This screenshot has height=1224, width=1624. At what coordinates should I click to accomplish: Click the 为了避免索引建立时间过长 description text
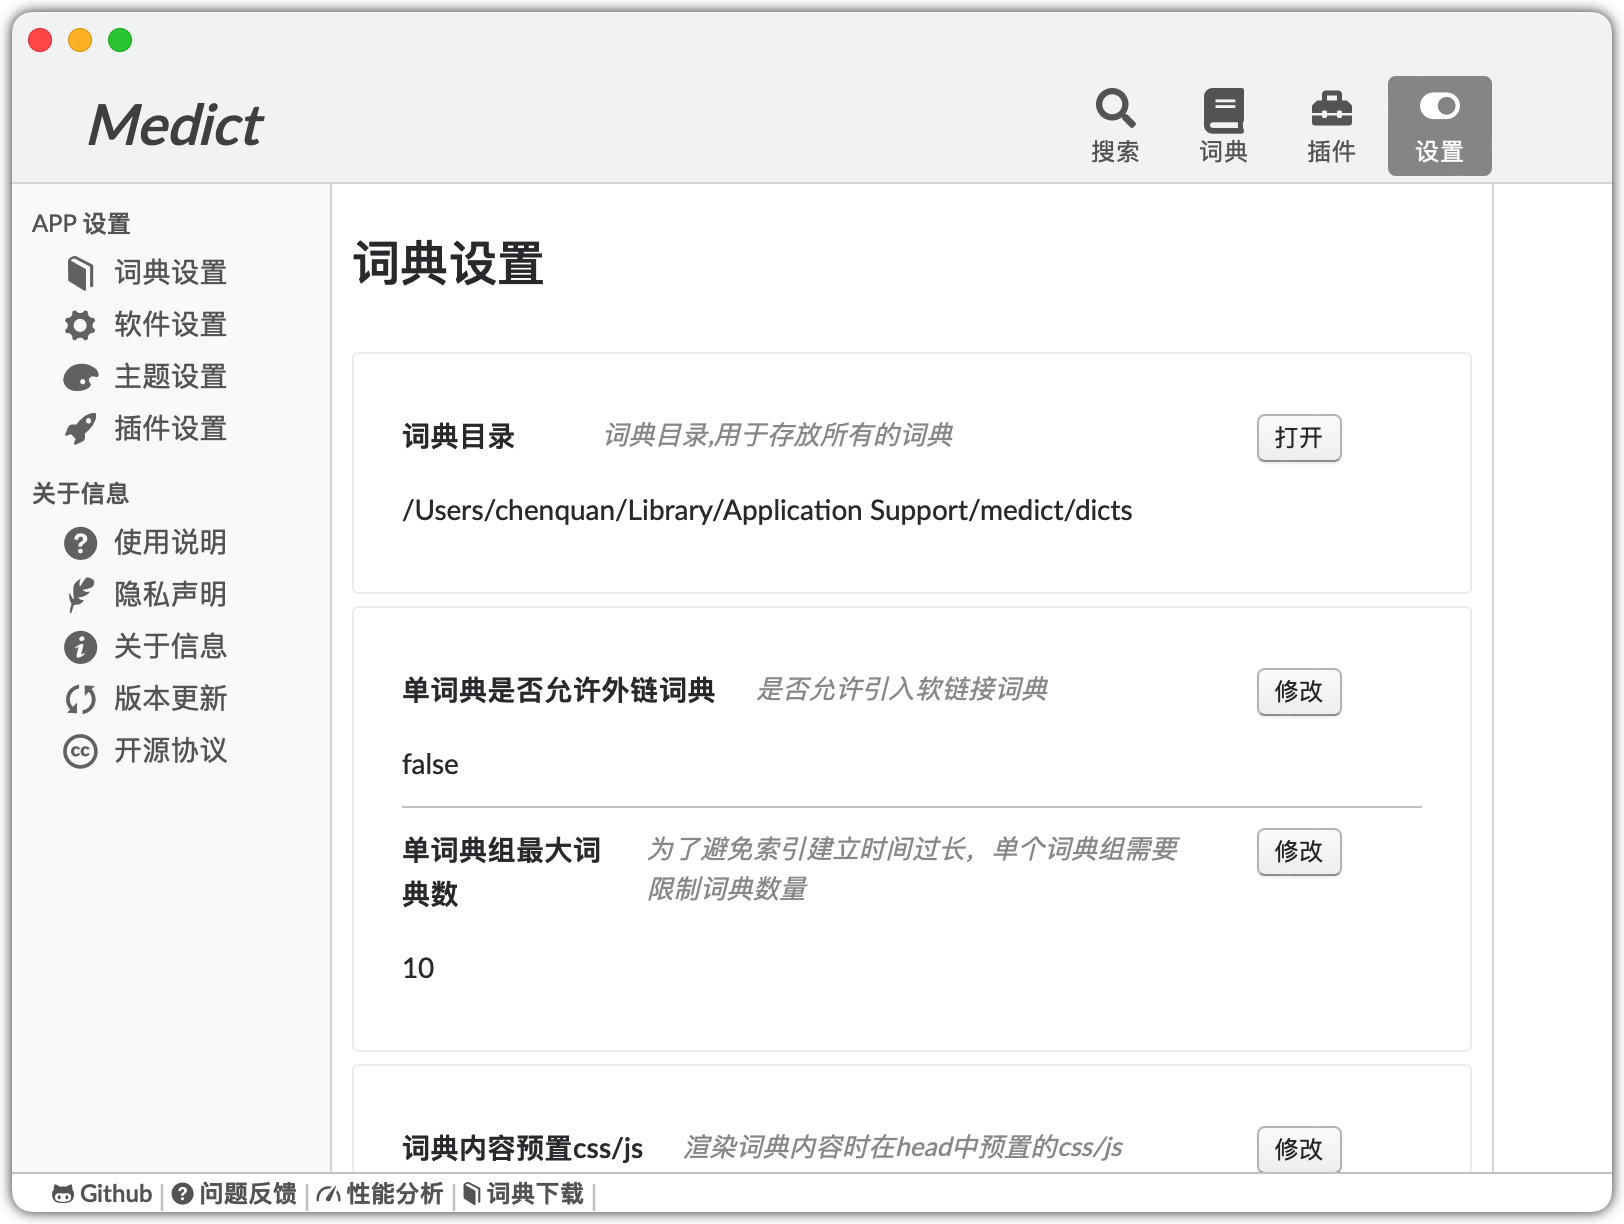pos(912,869)
